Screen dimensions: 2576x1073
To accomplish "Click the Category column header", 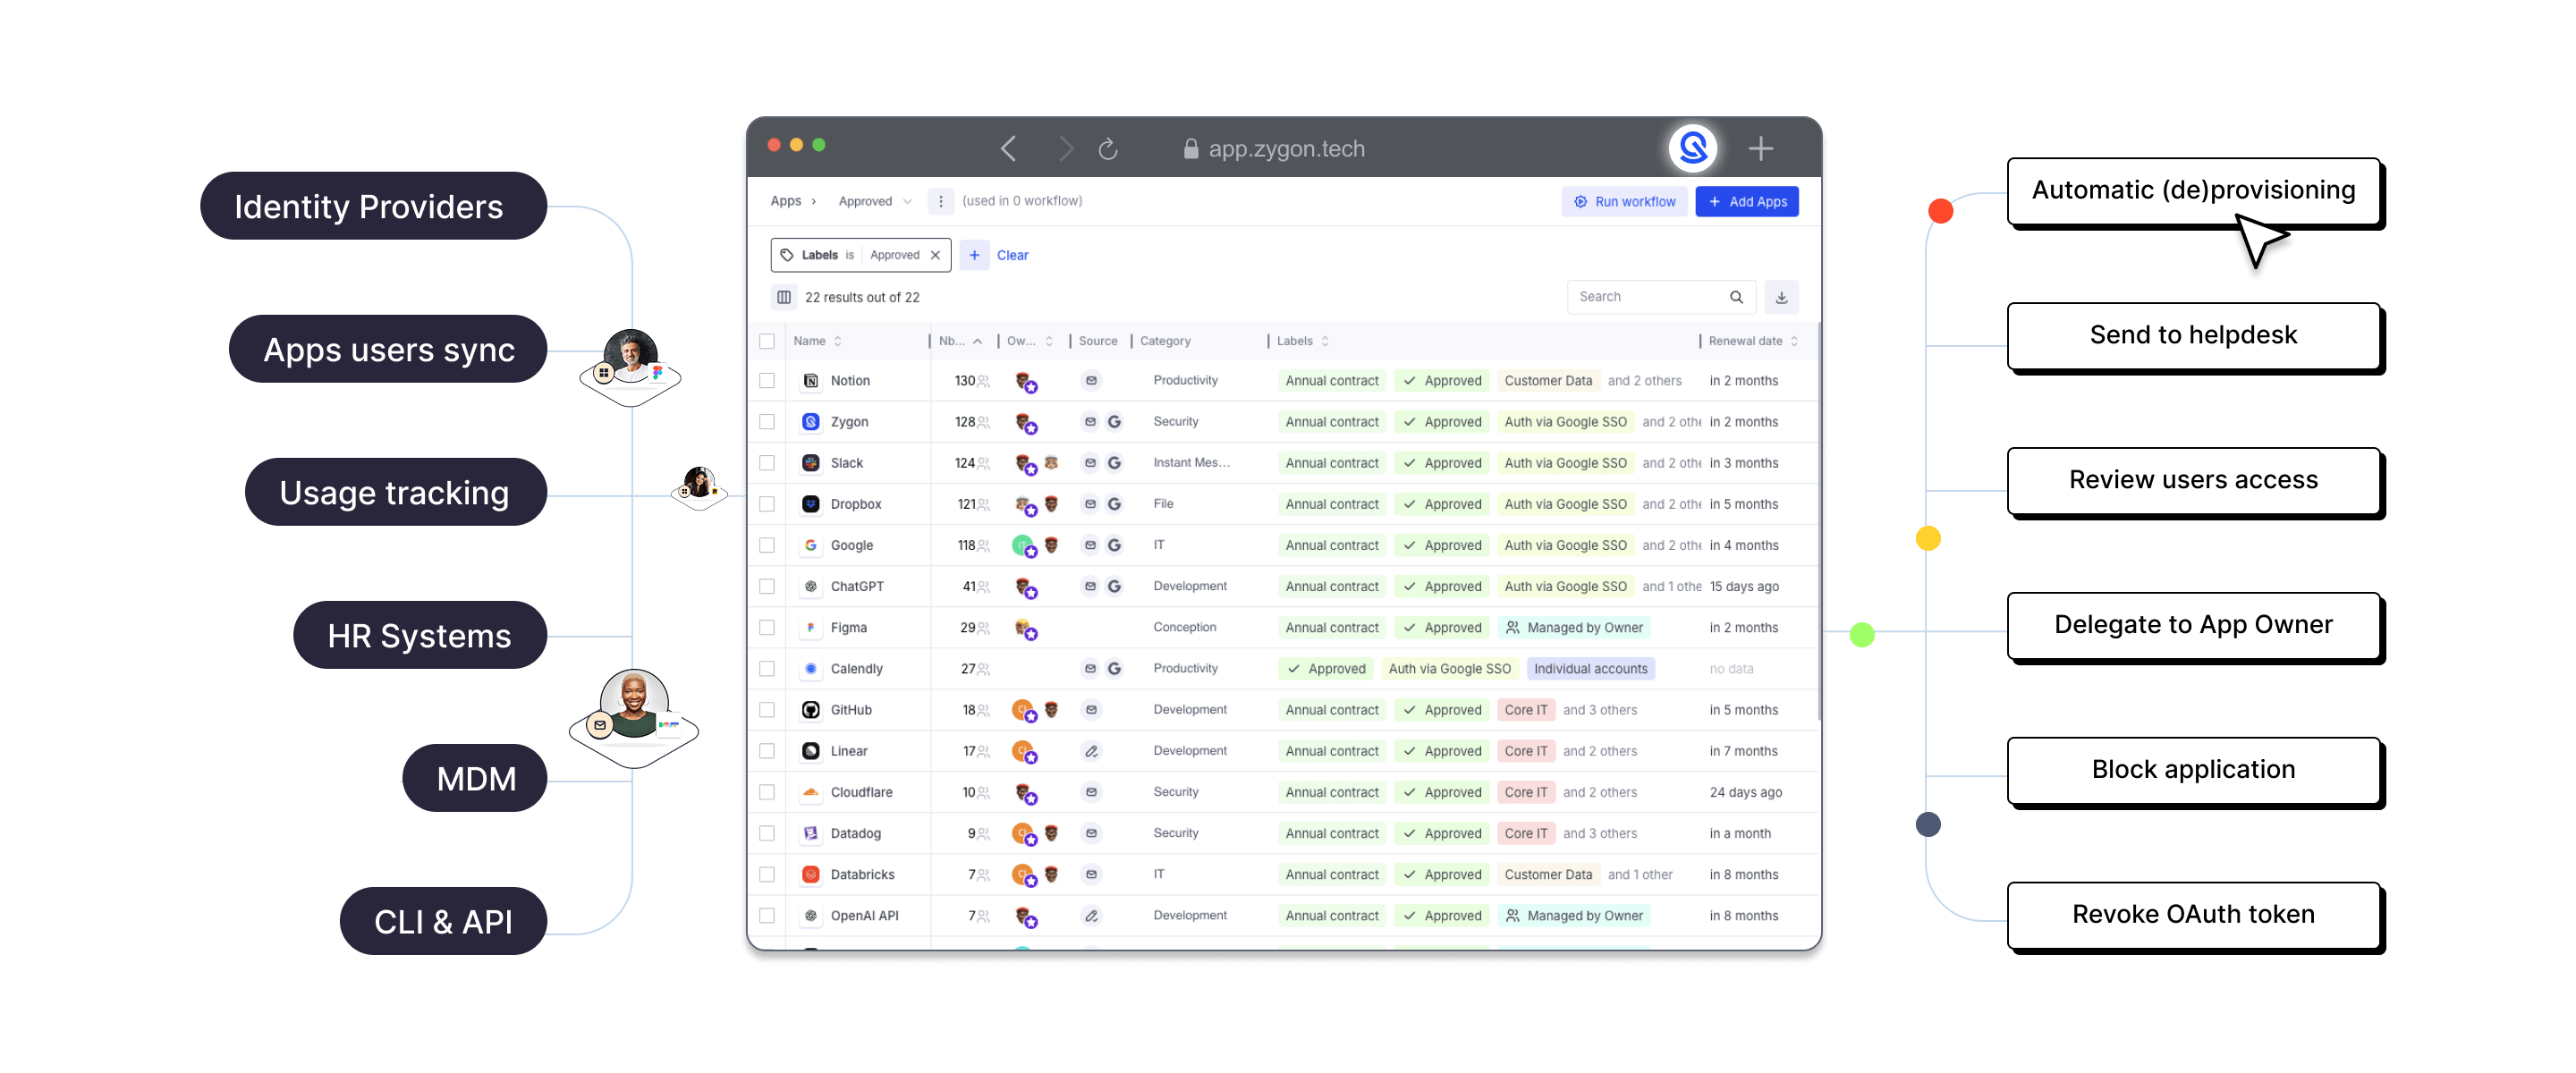I will pyautogui.click(x=1165, y=341).
